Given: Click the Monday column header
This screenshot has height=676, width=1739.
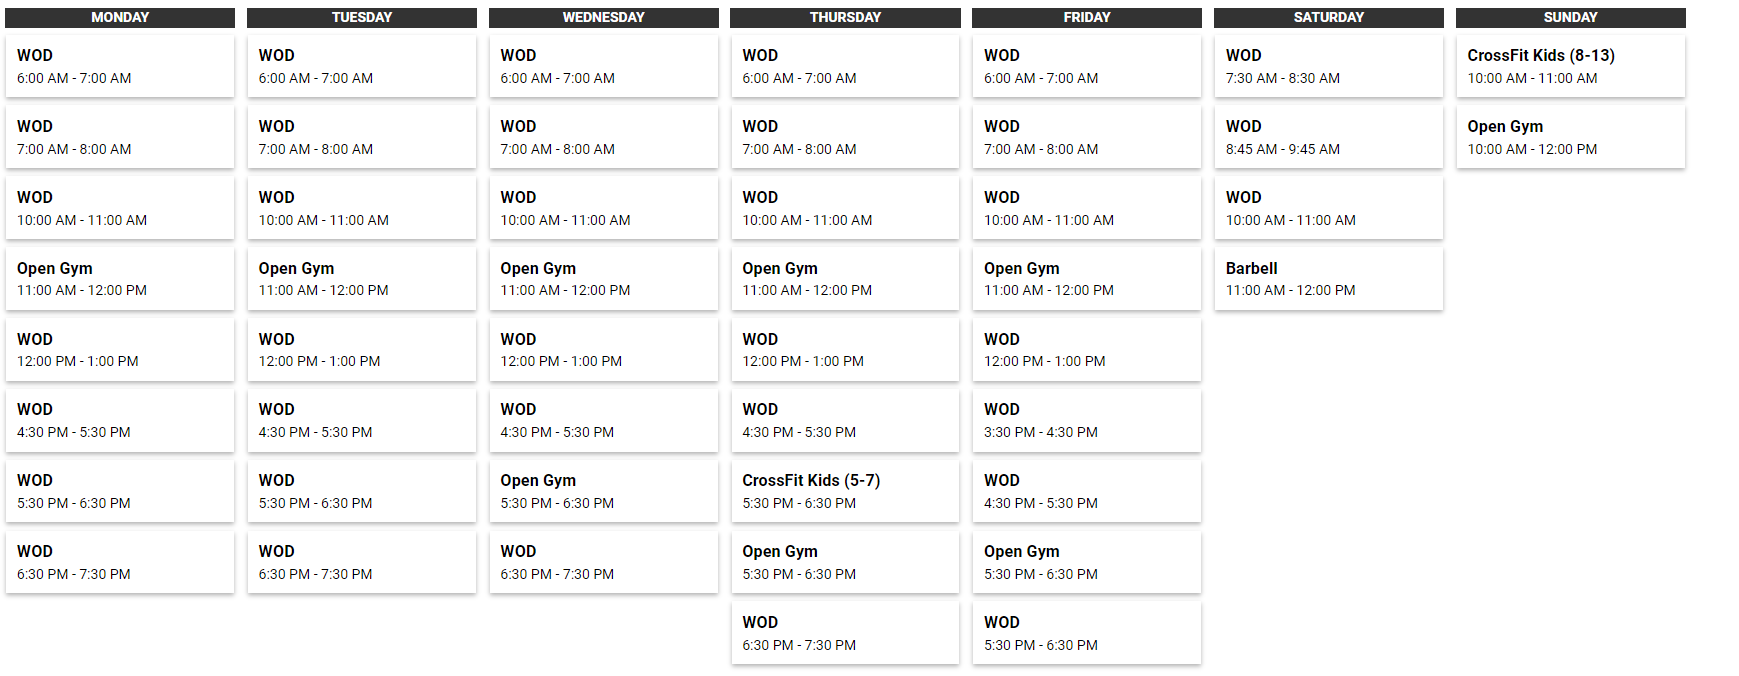Looking at the screenshot, I should click(120, 18).
